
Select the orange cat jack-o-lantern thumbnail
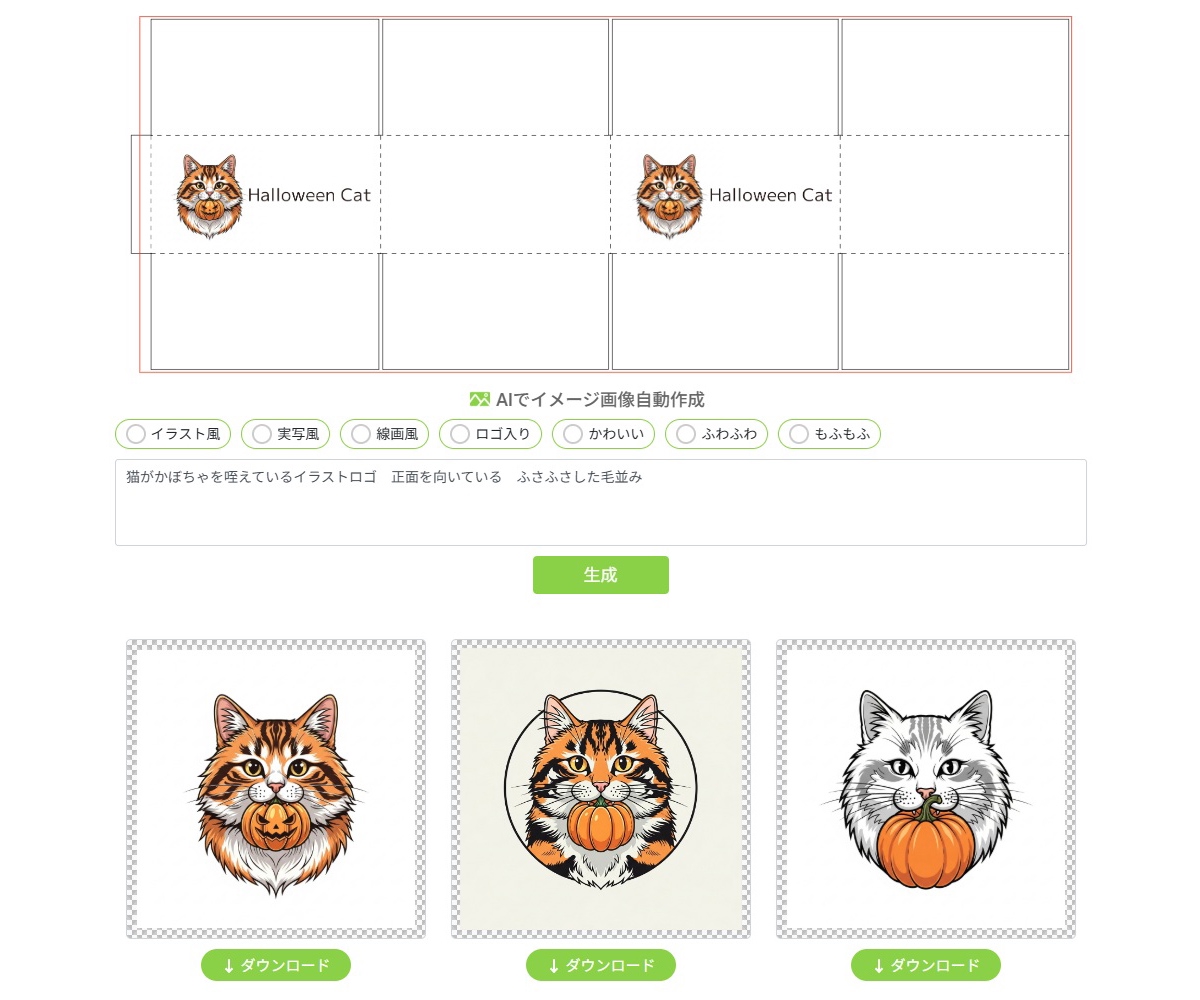[x=276, y=789]
